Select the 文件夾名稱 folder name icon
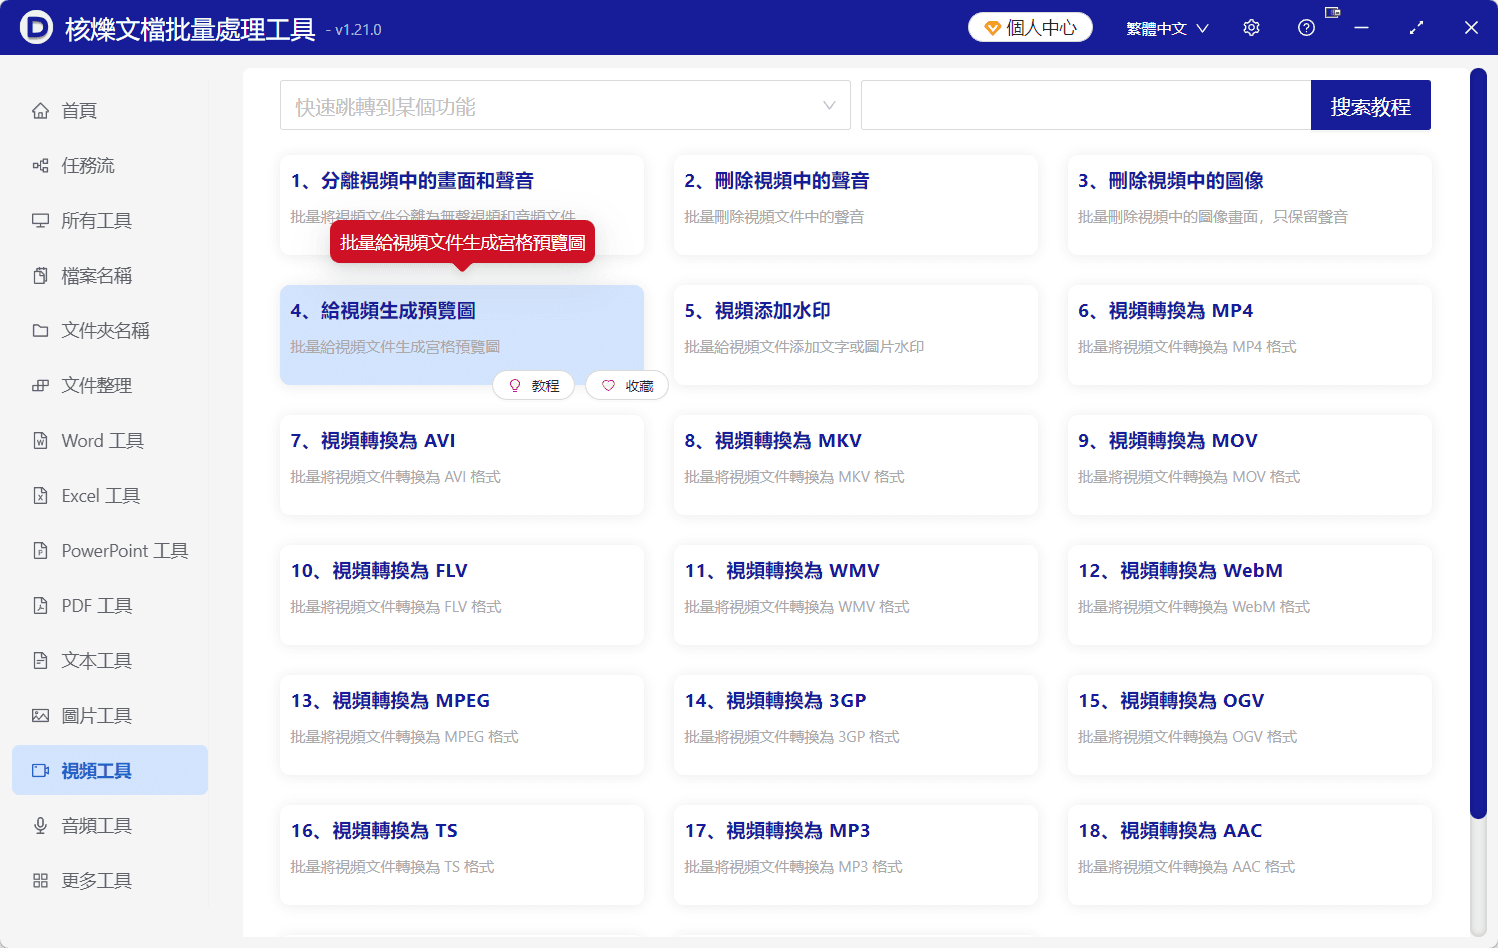1498x948 pixels. click(38, 330)
